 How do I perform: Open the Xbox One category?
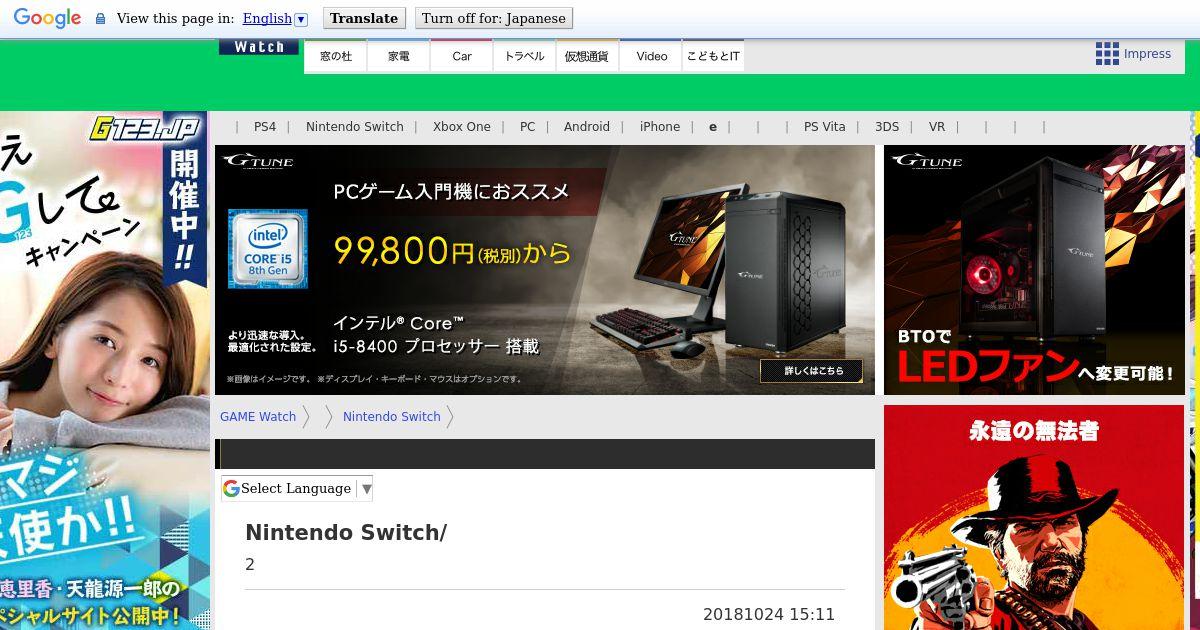pyautogui.click(x=462, y=127)
